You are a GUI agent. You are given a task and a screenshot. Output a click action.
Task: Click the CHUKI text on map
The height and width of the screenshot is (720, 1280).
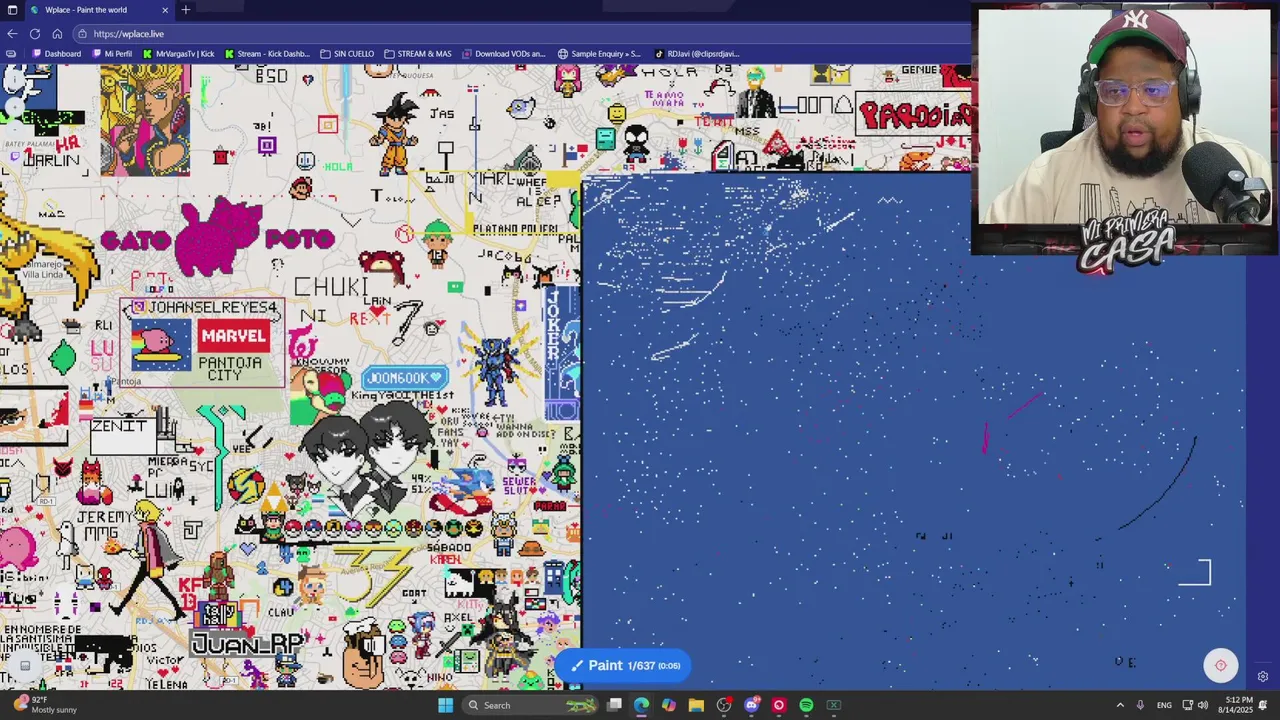click(331, 287)
